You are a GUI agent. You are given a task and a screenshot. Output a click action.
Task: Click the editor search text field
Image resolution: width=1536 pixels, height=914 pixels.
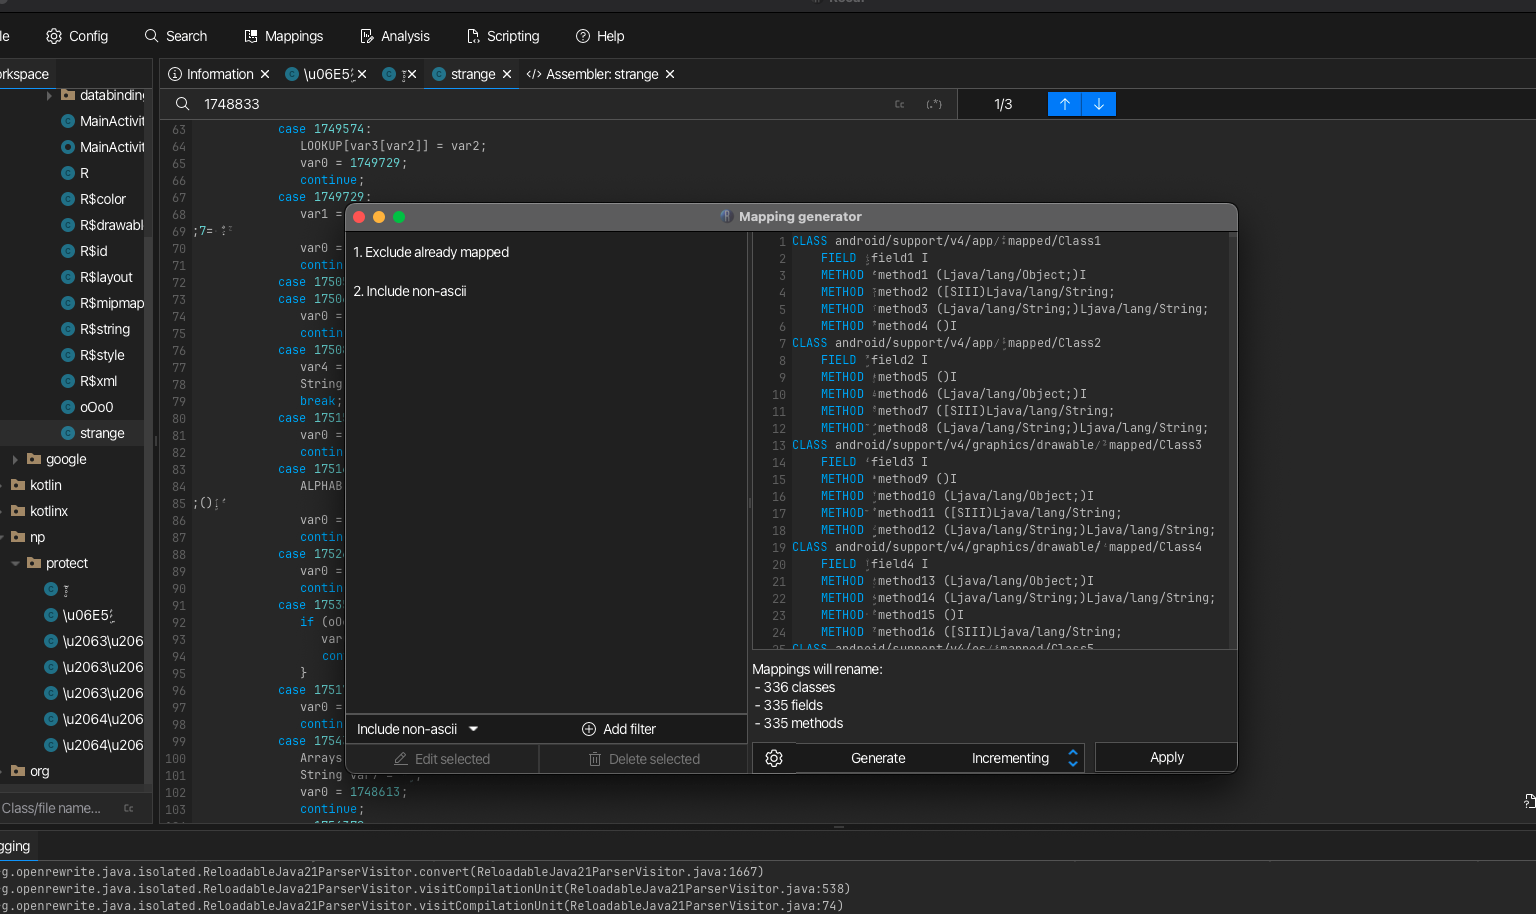pos(540,104)
